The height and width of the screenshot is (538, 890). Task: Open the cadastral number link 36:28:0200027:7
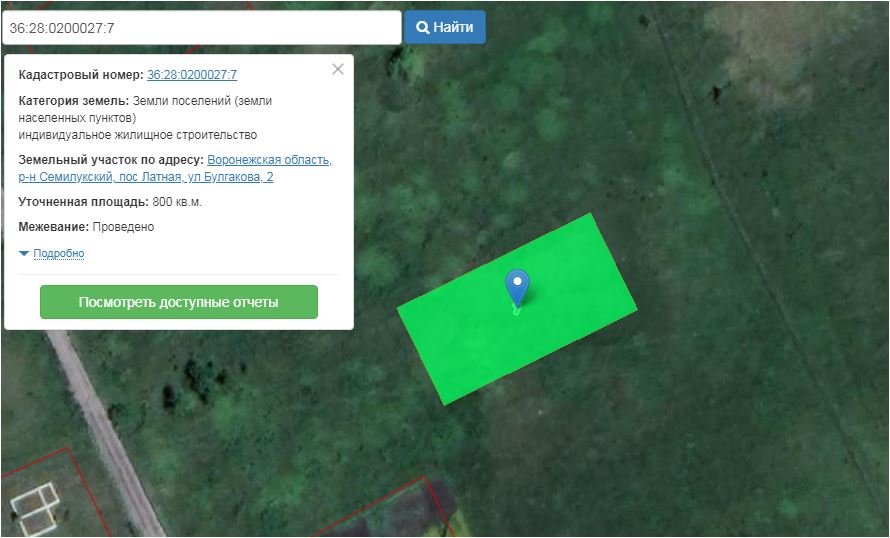point(191,75)
